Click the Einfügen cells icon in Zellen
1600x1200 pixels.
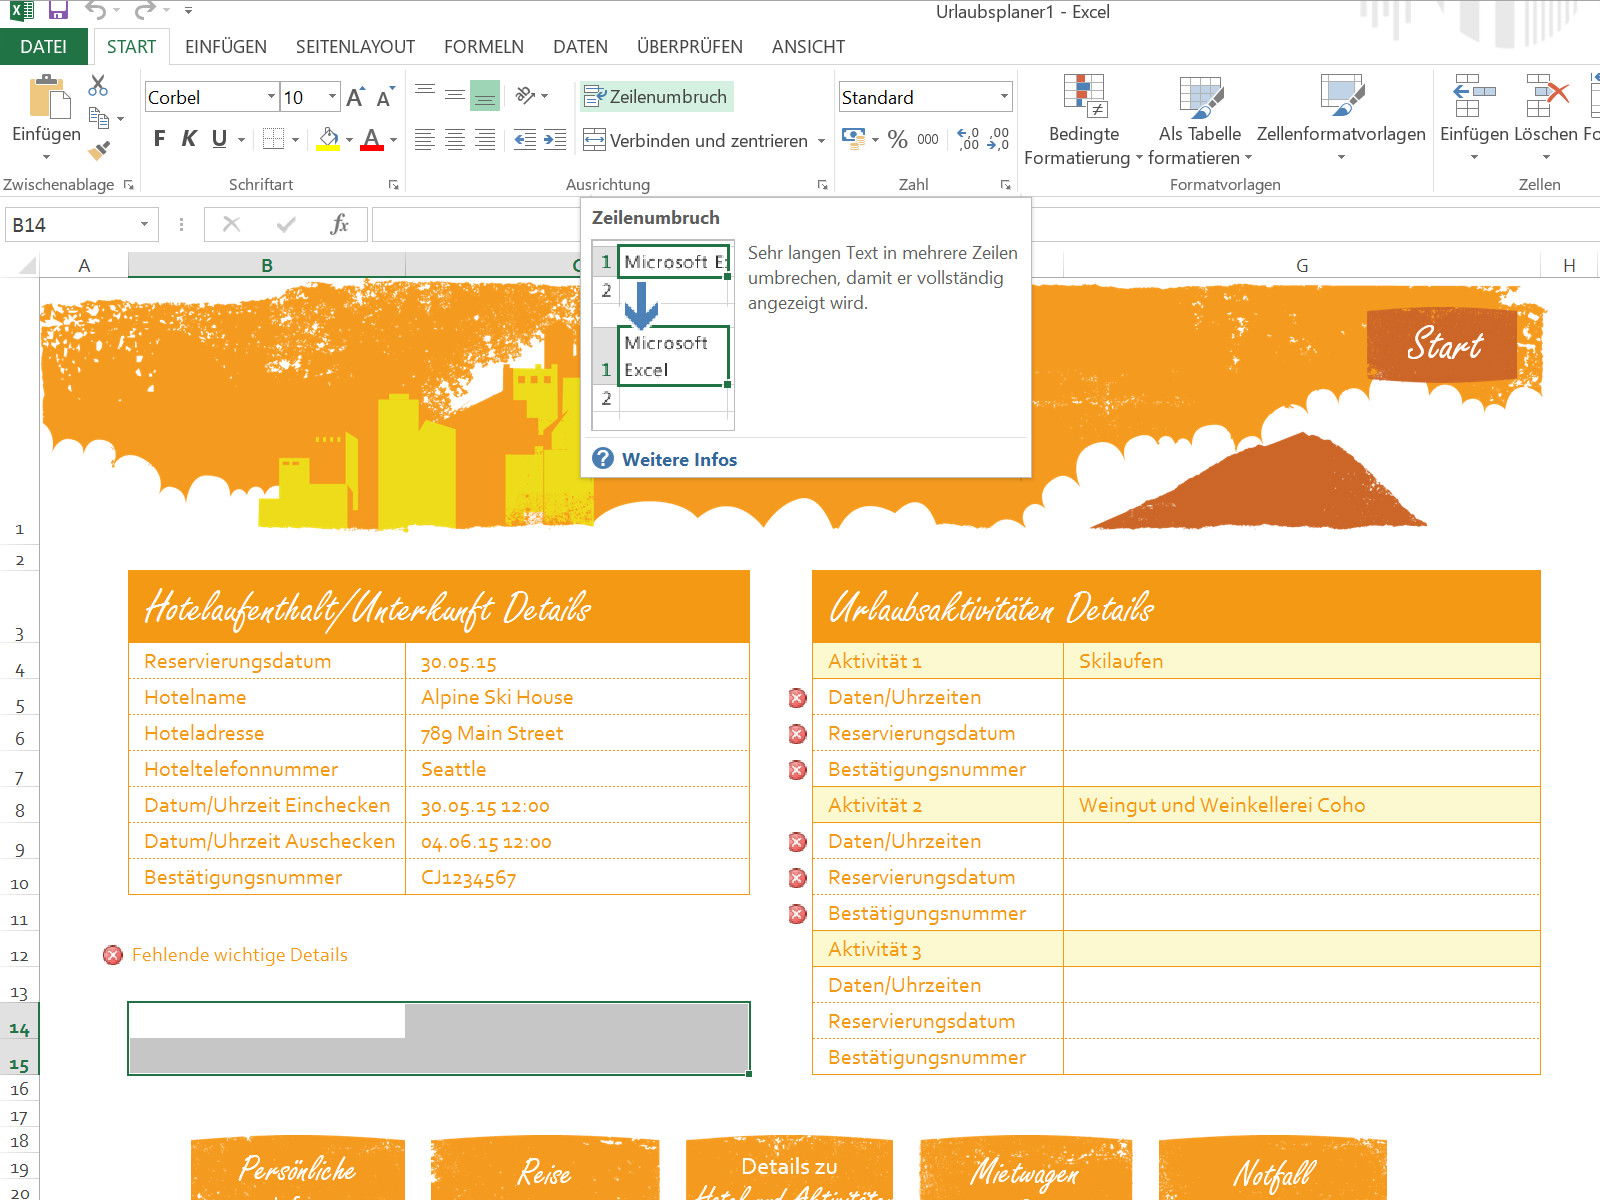(1474, 96)
